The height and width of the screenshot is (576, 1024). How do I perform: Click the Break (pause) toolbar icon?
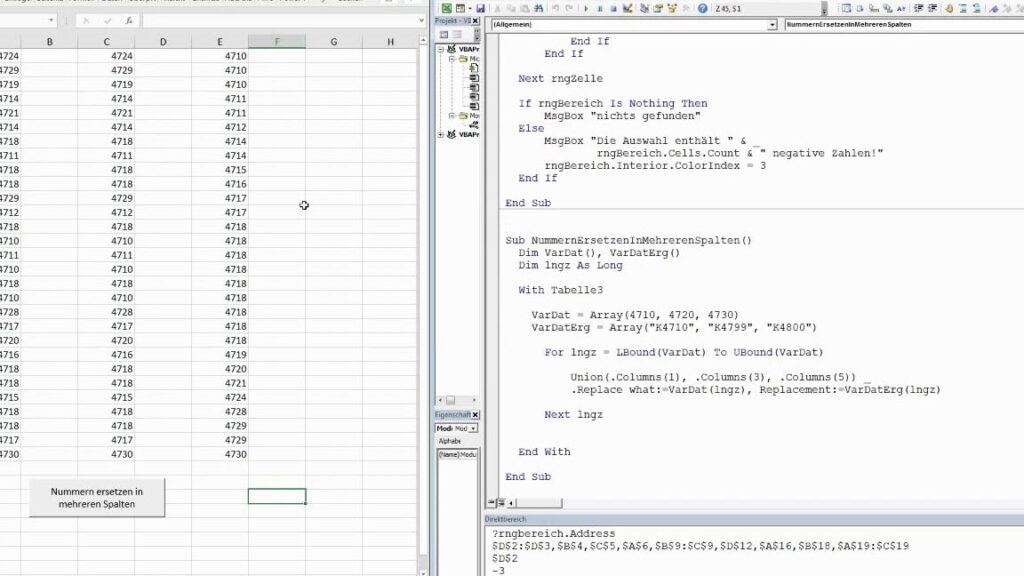click(599, 8)
